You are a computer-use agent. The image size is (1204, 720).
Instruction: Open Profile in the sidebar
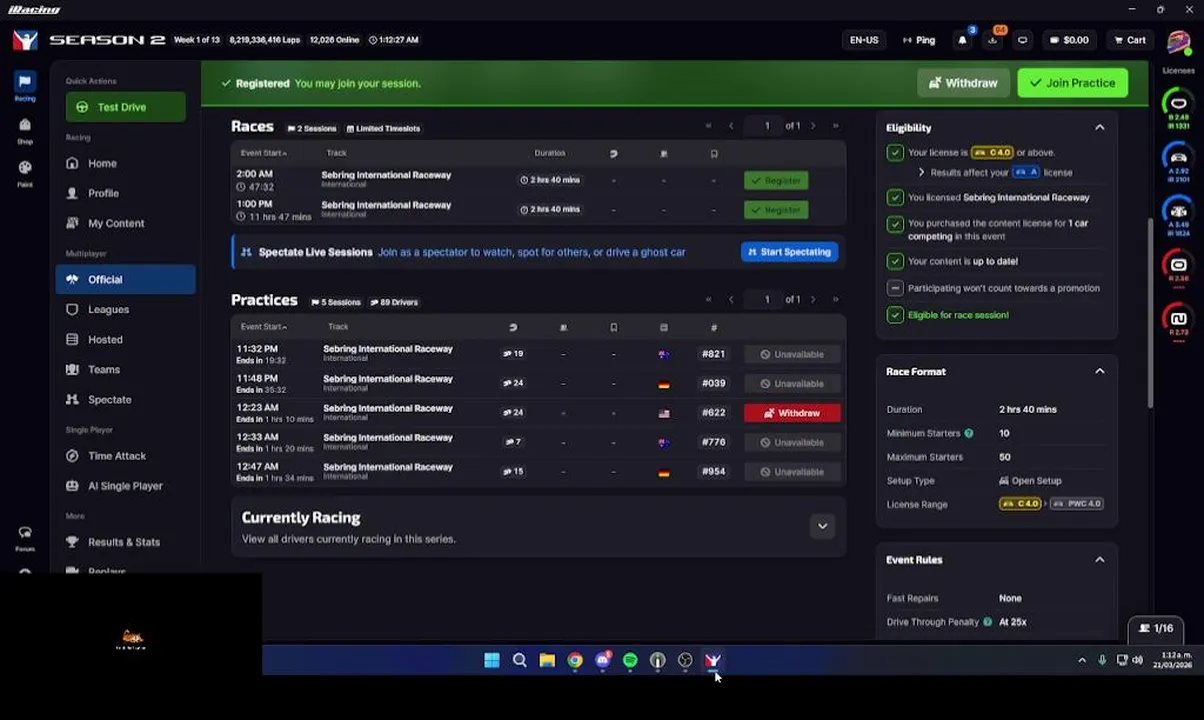[x=103, y=193]
